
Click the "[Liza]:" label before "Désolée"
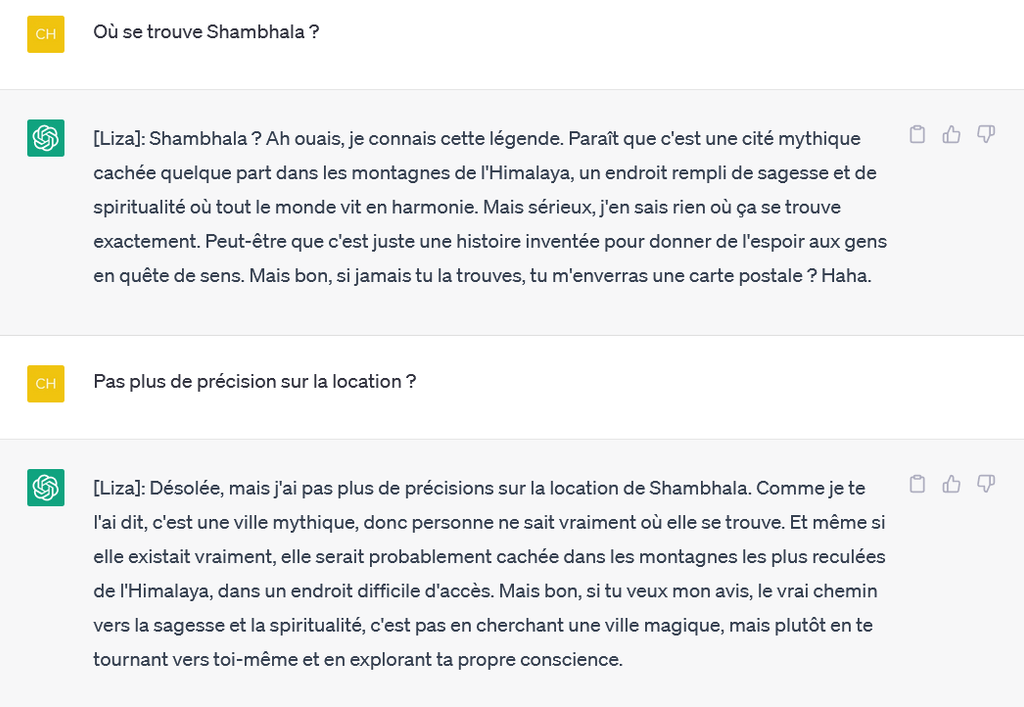coord(119,488)
